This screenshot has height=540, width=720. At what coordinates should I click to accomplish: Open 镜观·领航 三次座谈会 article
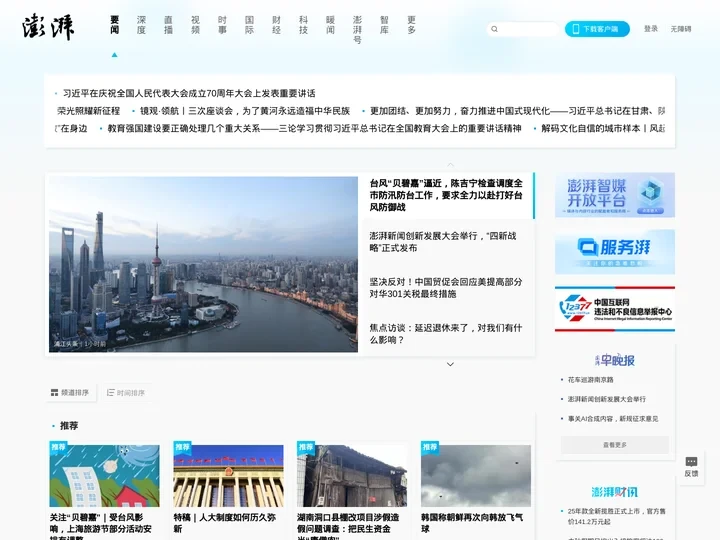[245, 111]
